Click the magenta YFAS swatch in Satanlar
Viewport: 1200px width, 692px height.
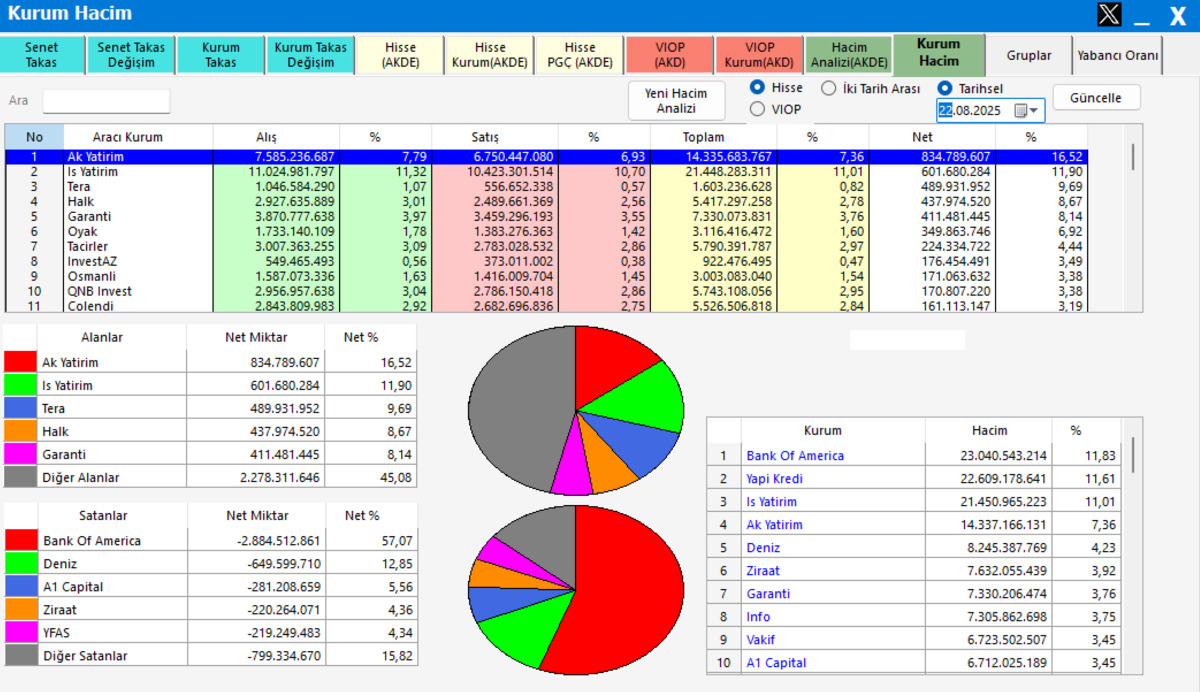coord(20,633)
